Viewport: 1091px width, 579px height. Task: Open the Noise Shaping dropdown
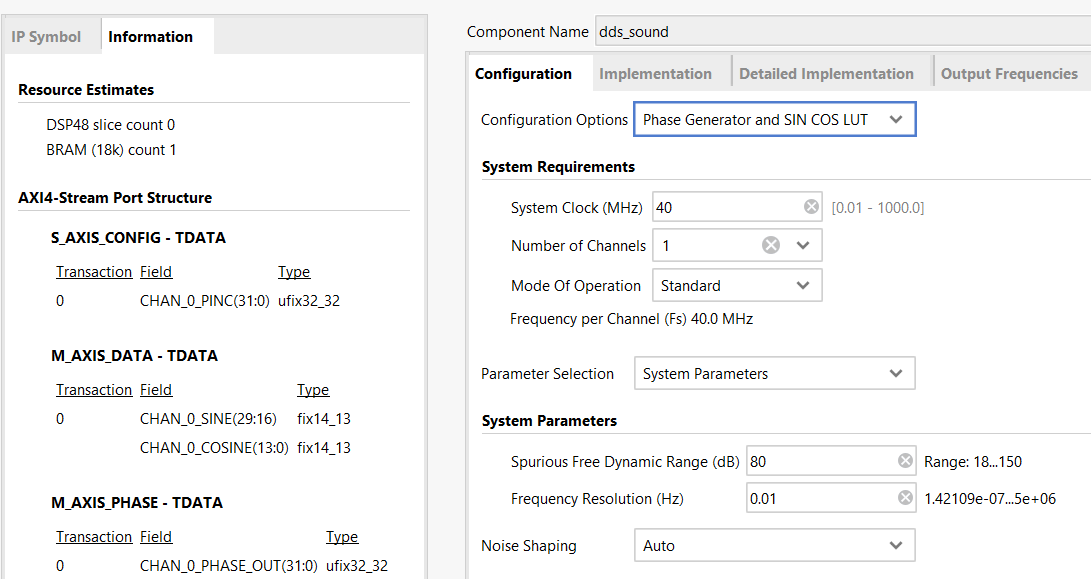[774, 545]
